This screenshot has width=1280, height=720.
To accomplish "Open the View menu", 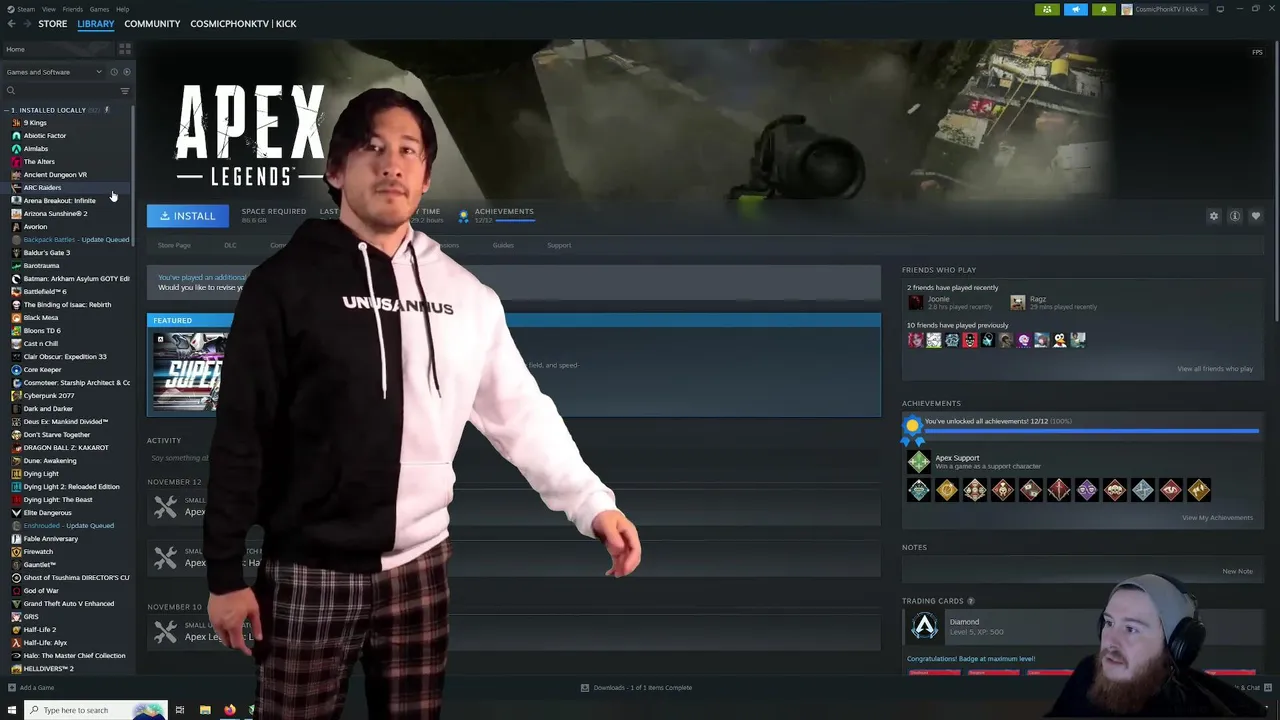I will (49, 9).
